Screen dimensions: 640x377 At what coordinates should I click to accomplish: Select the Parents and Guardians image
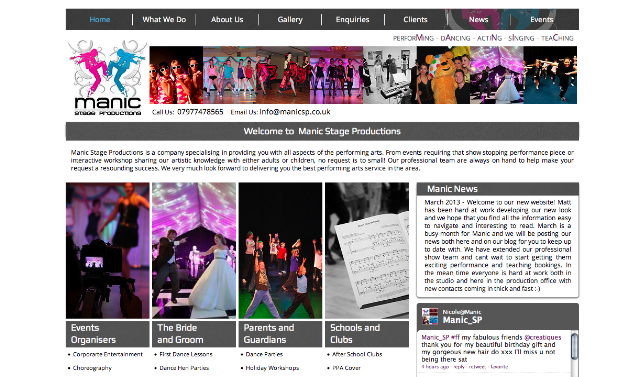(280, 251)
